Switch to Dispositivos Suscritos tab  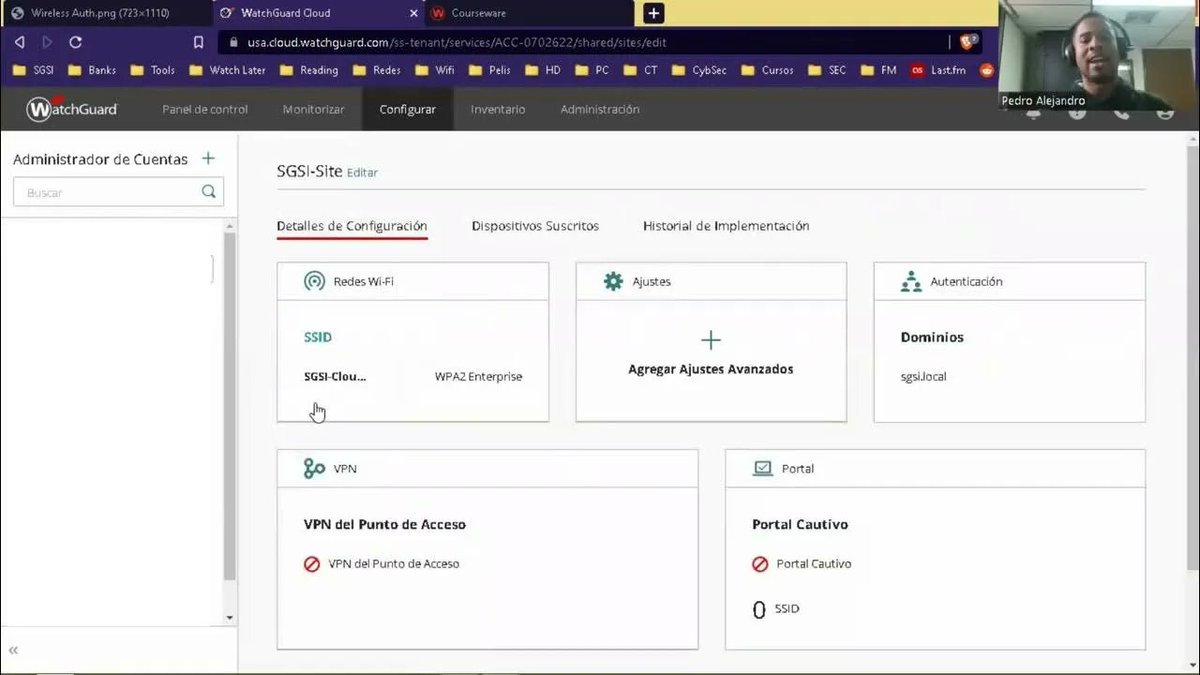535,226
